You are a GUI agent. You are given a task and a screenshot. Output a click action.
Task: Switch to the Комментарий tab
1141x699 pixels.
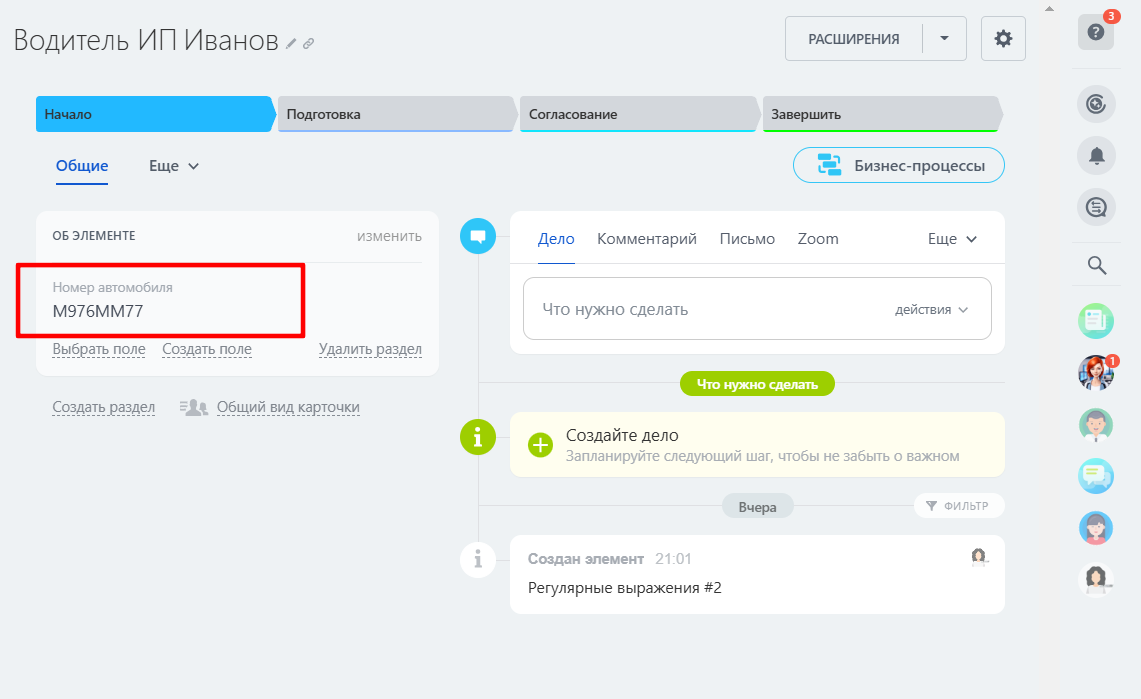646,238
